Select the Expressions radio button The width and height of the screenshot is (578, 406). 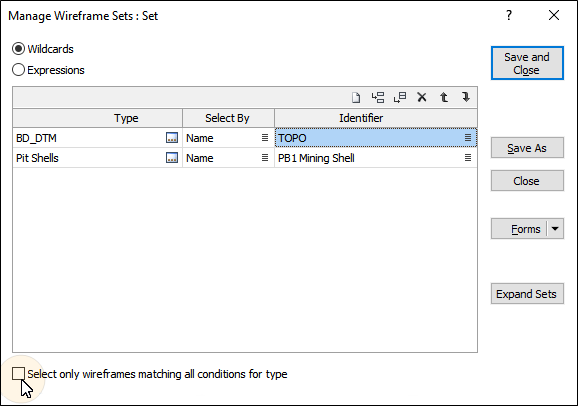[x=18, y=70]
